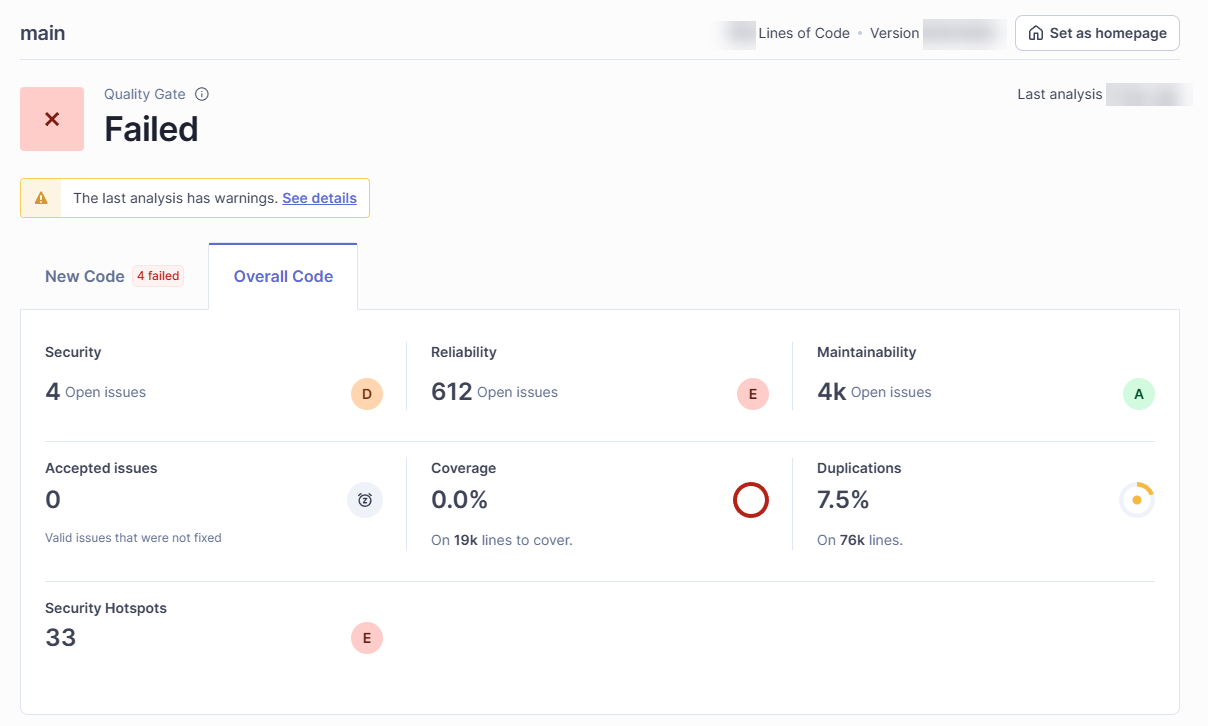Click the Security rating D badge
Viewport: 1208px width, 726px height.
(x=366, y=394)
